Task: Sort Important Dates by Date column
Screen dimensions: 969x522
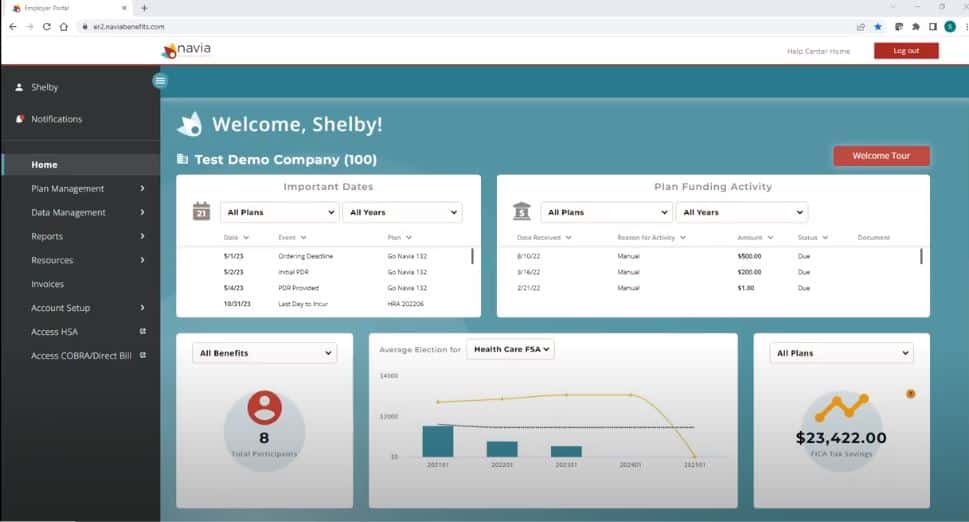Action: click(x=236, y=237)
